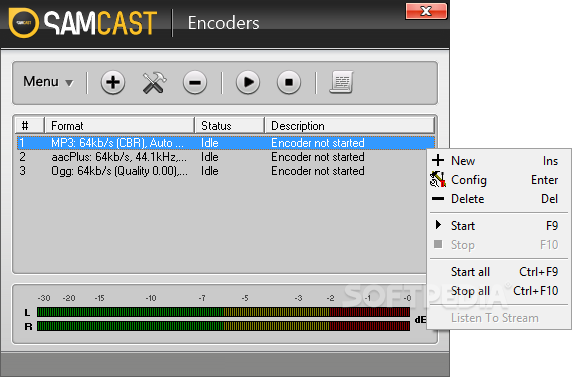This screenshot has height=377, width=572.
Task: Sort by Status column header
Action: [229, 126]
